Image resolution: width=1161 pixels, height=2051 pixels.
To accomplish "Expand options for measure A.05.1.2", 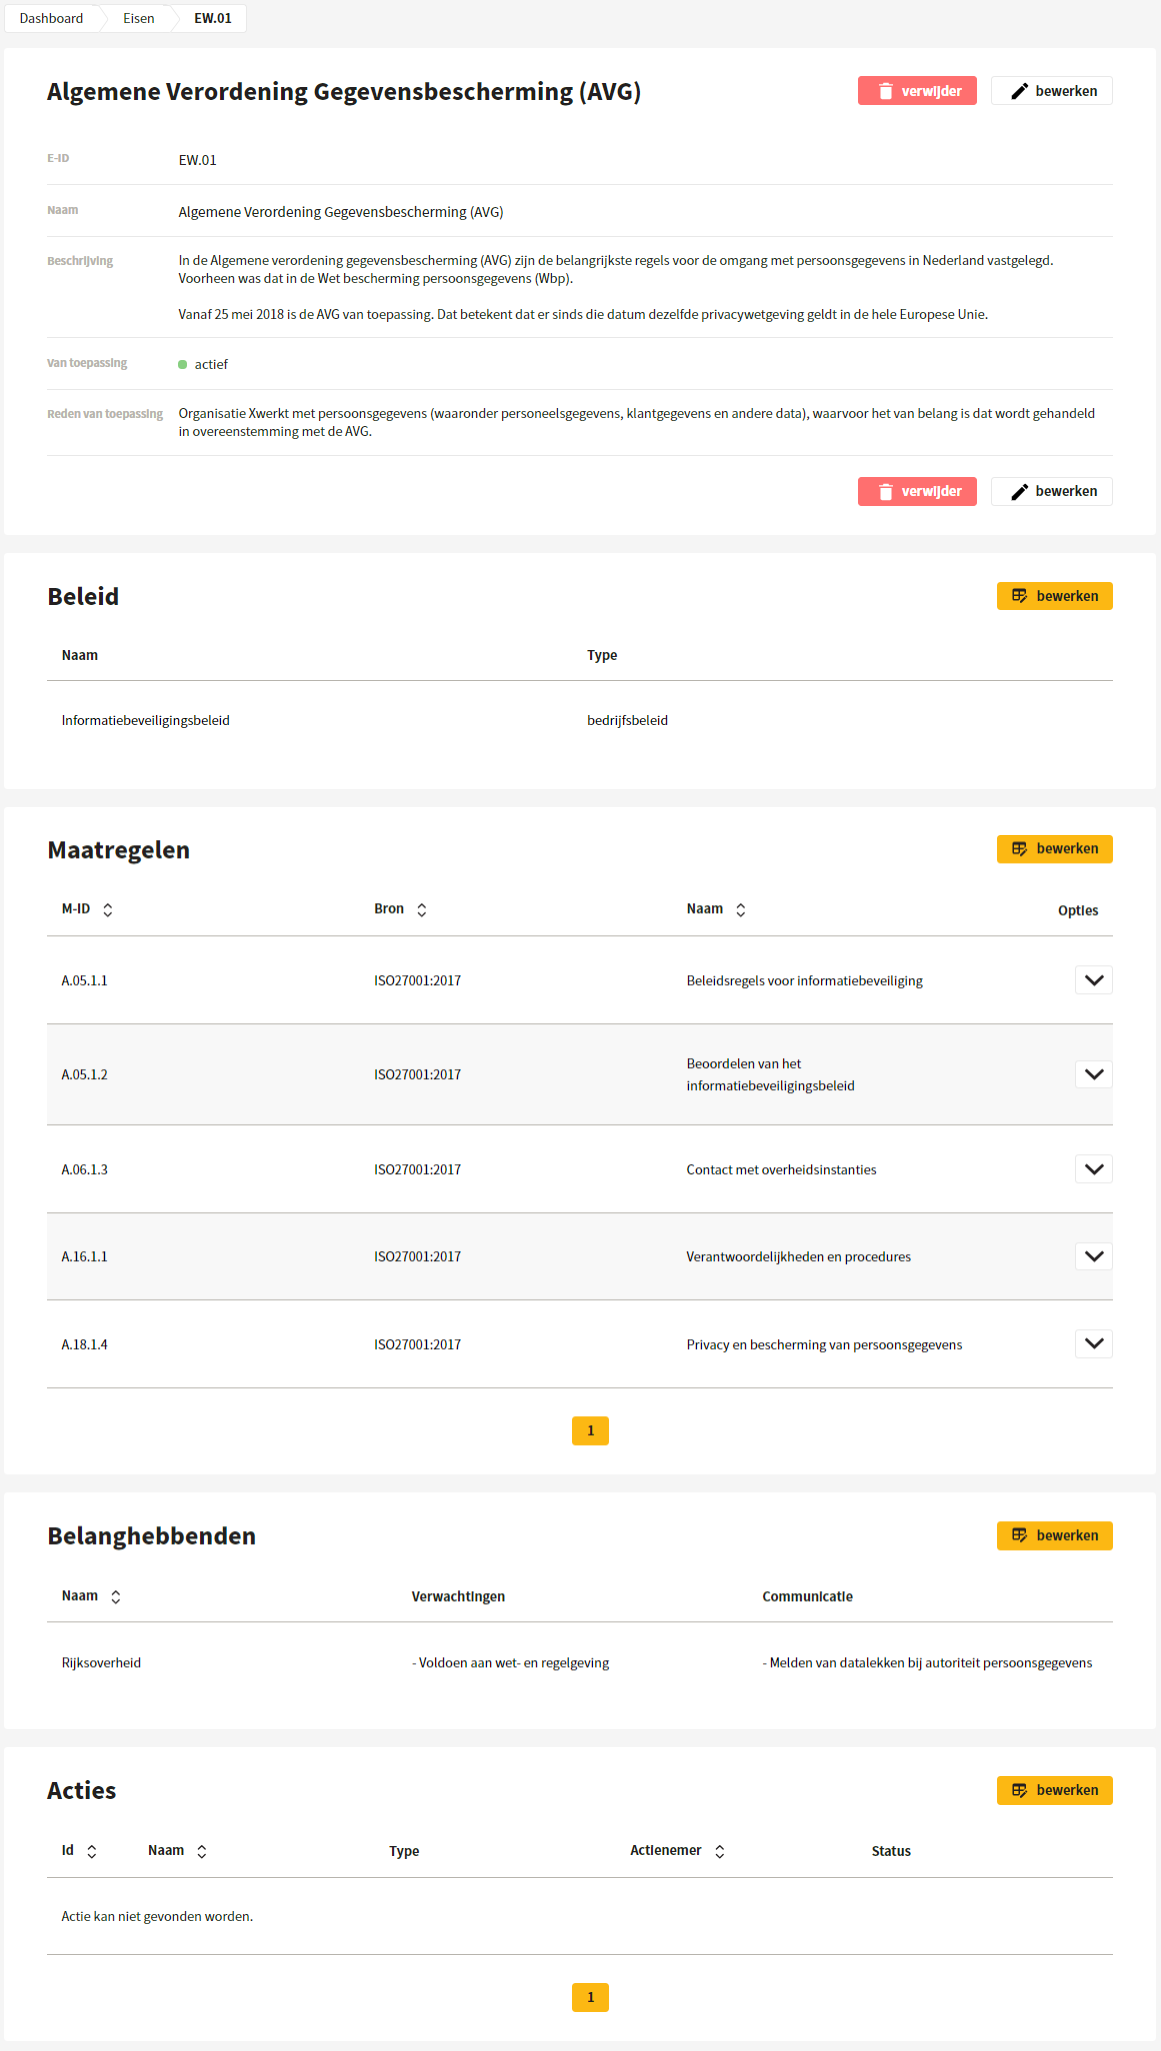I will click(x=1094, y=1074).
